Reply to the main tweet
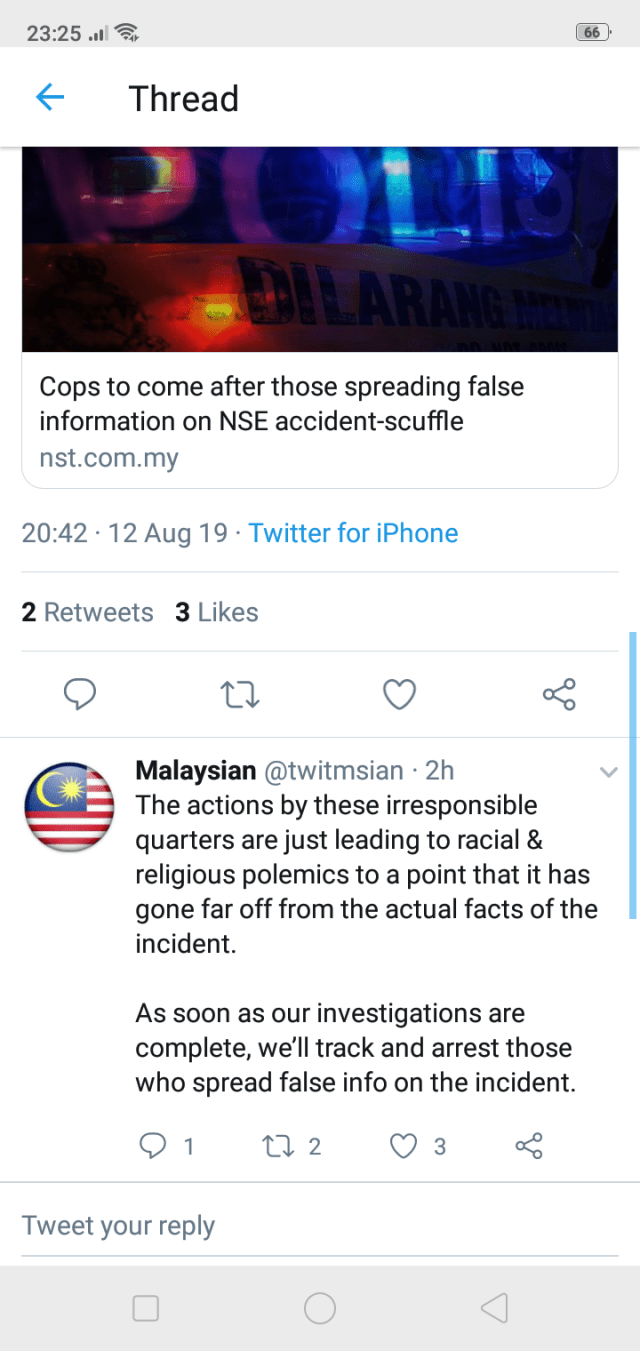640x1351 pixels. tap(79, 693)
